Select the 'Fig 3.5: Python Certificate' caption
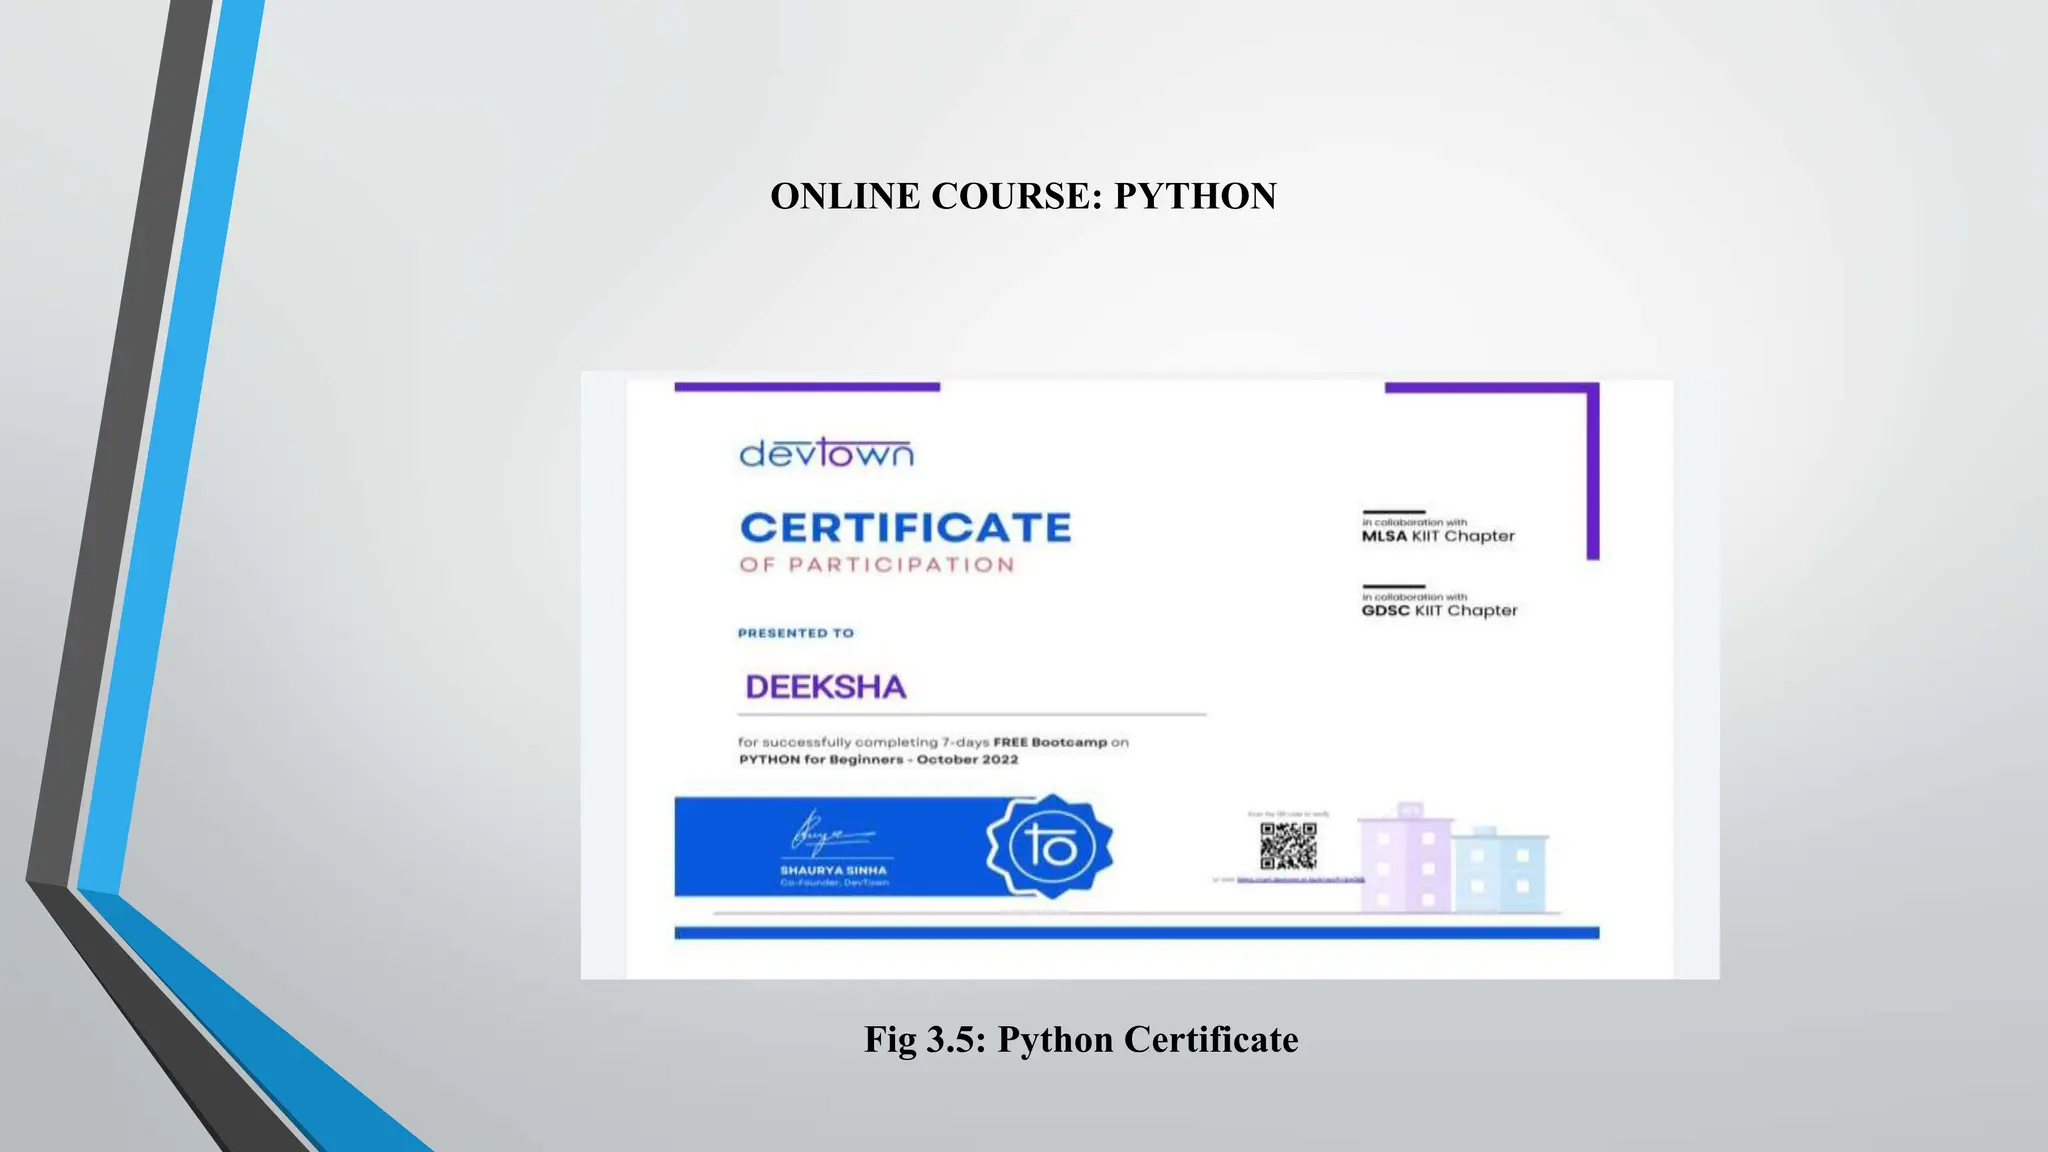The height and width of the screenshot is (1152, 2048). (x=1081, y=1040)
